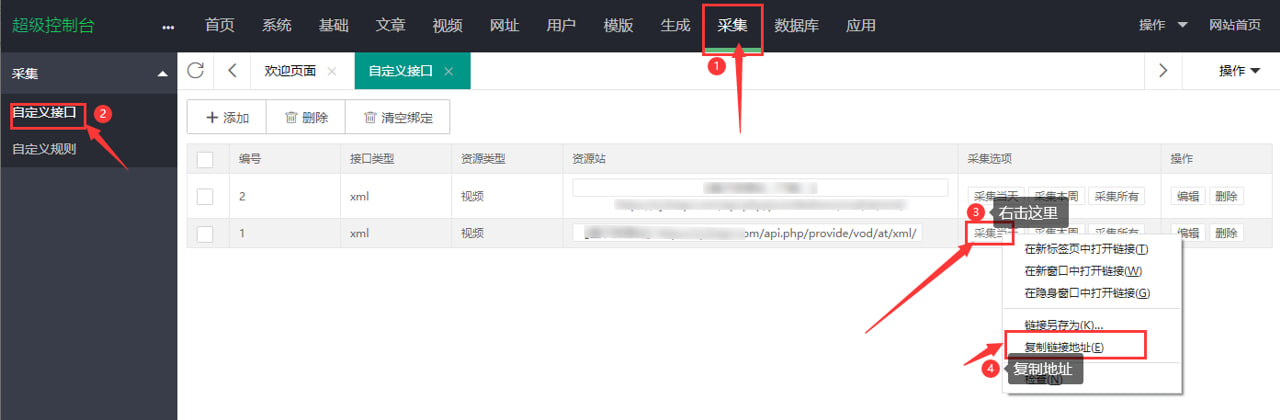The height and width of the screenshot is (420, 1280).
Task: Click the refresh page icon
Action: click(x=196, y=70)
